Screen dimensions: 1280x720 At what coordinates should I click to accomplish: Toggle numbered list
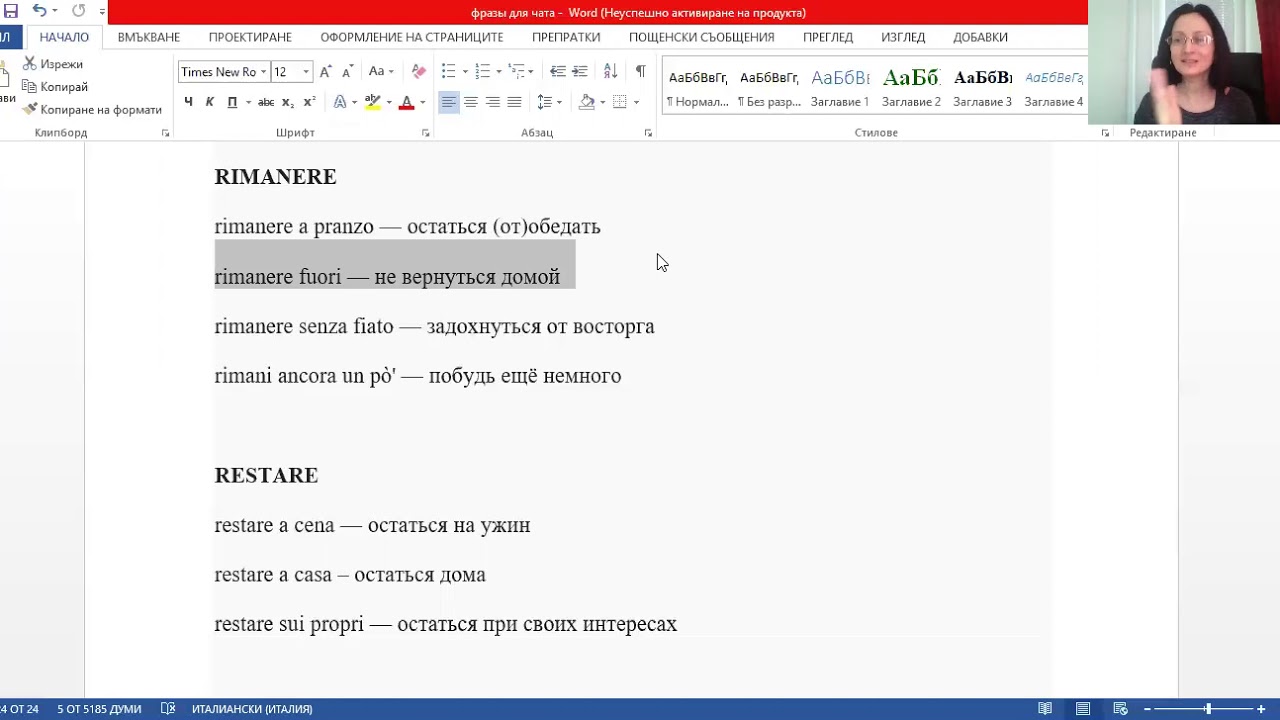482,72
